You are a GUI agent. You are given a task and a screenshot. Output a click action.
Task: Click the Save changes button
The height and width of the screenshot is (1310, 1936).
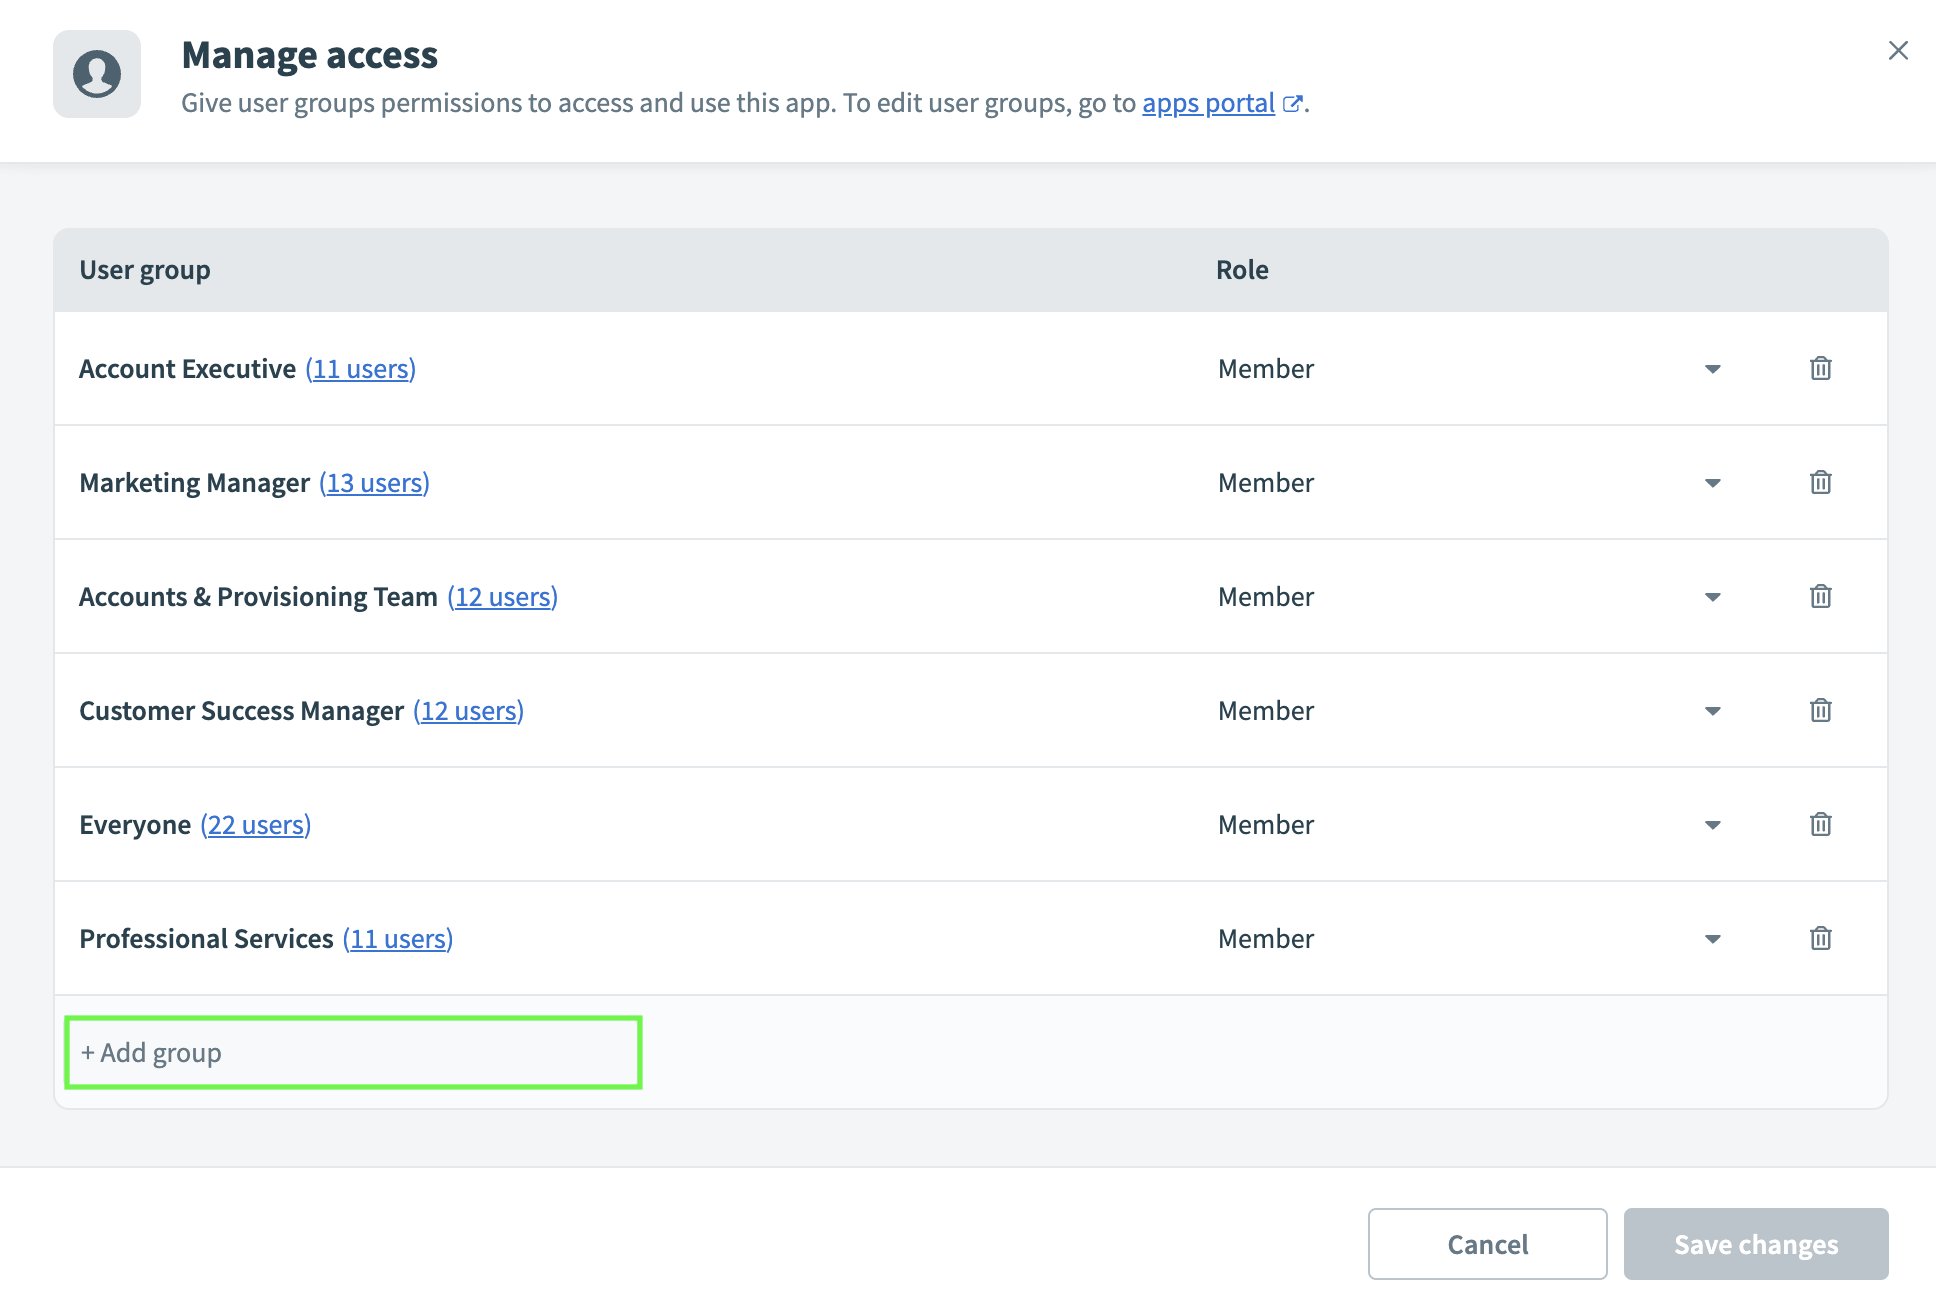[1756, 1244]
